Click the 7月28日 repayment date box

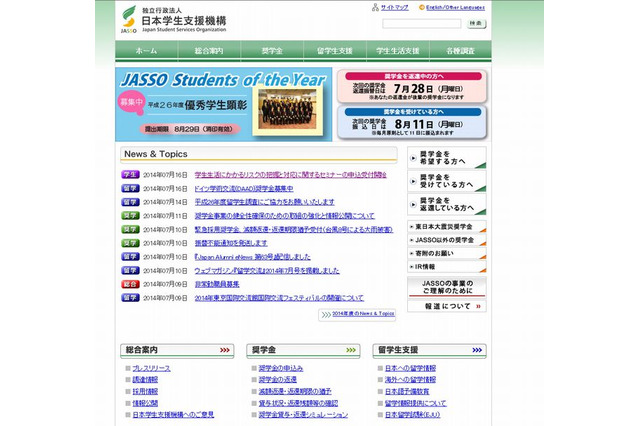click(412, 87)
